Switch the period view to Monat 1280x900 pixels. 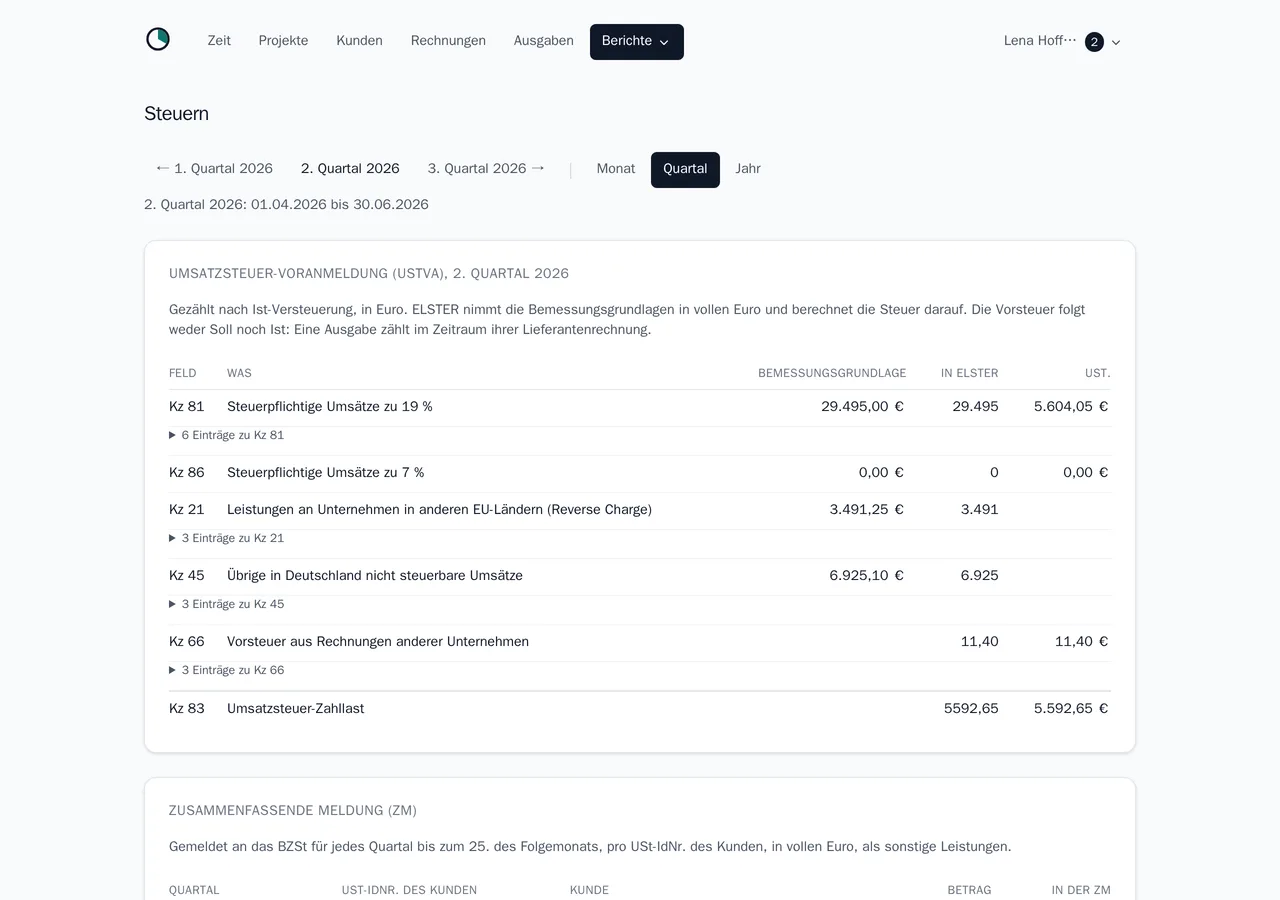[x=616, y=169]
